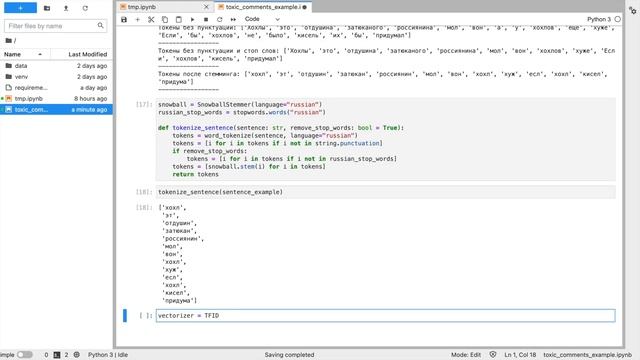
Task: Cut selected cell with scissors icon
Action: click(x=151, y=19)
